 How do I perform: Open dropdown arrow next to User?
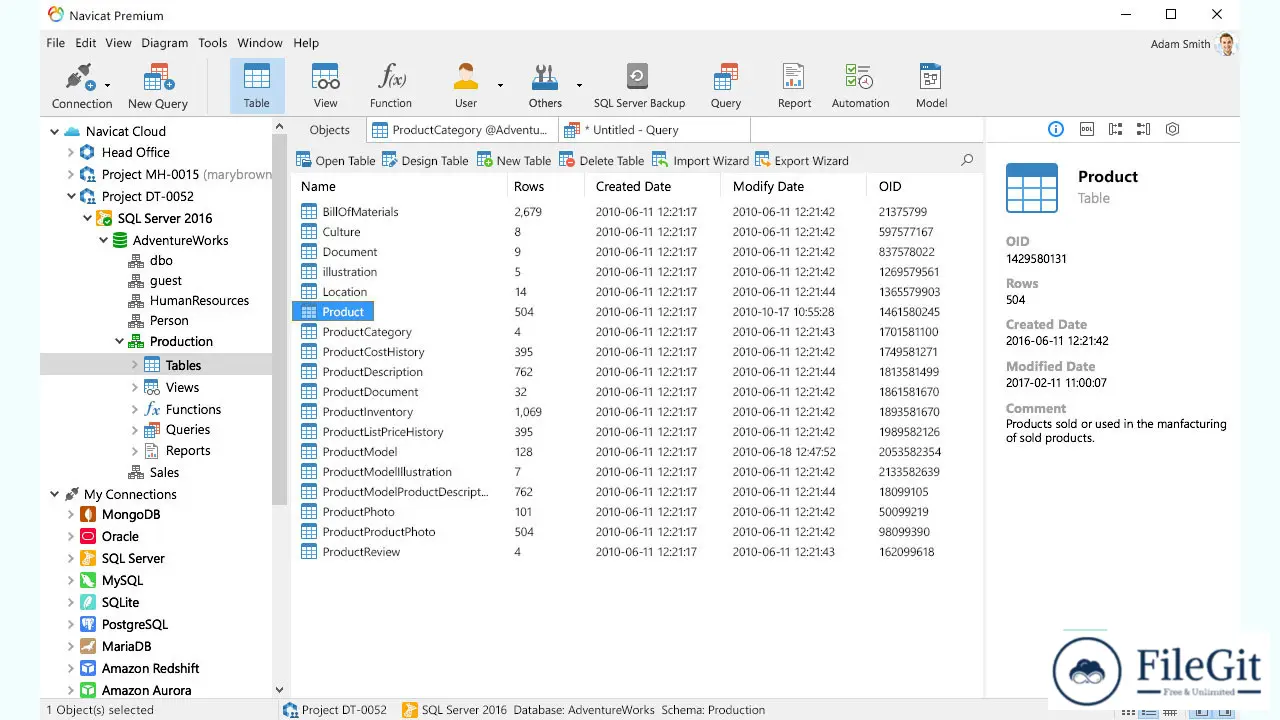point(500,86)
